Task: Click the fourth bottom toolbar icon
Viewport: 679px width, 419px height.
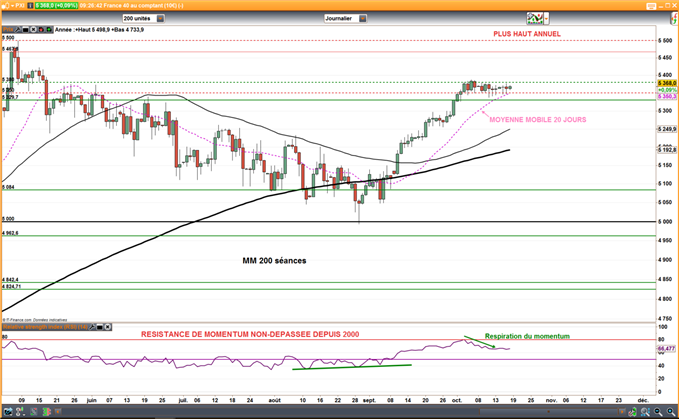Action: pos(47,411)
